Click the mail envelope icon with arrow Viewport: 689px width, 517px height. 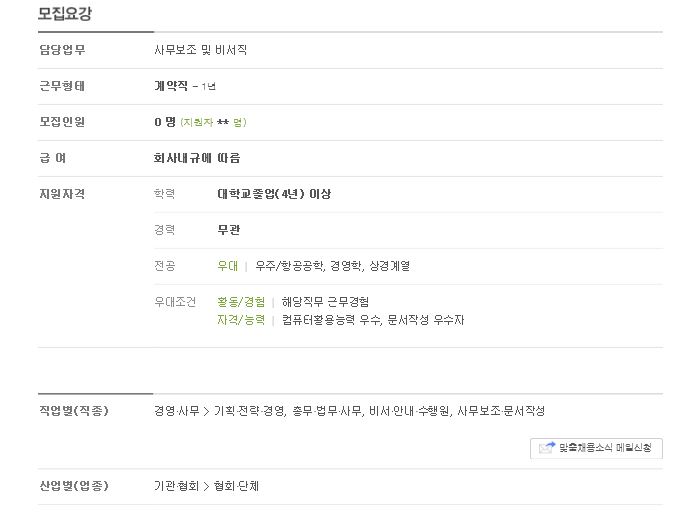pyautogui.click(x=547, y=448)
